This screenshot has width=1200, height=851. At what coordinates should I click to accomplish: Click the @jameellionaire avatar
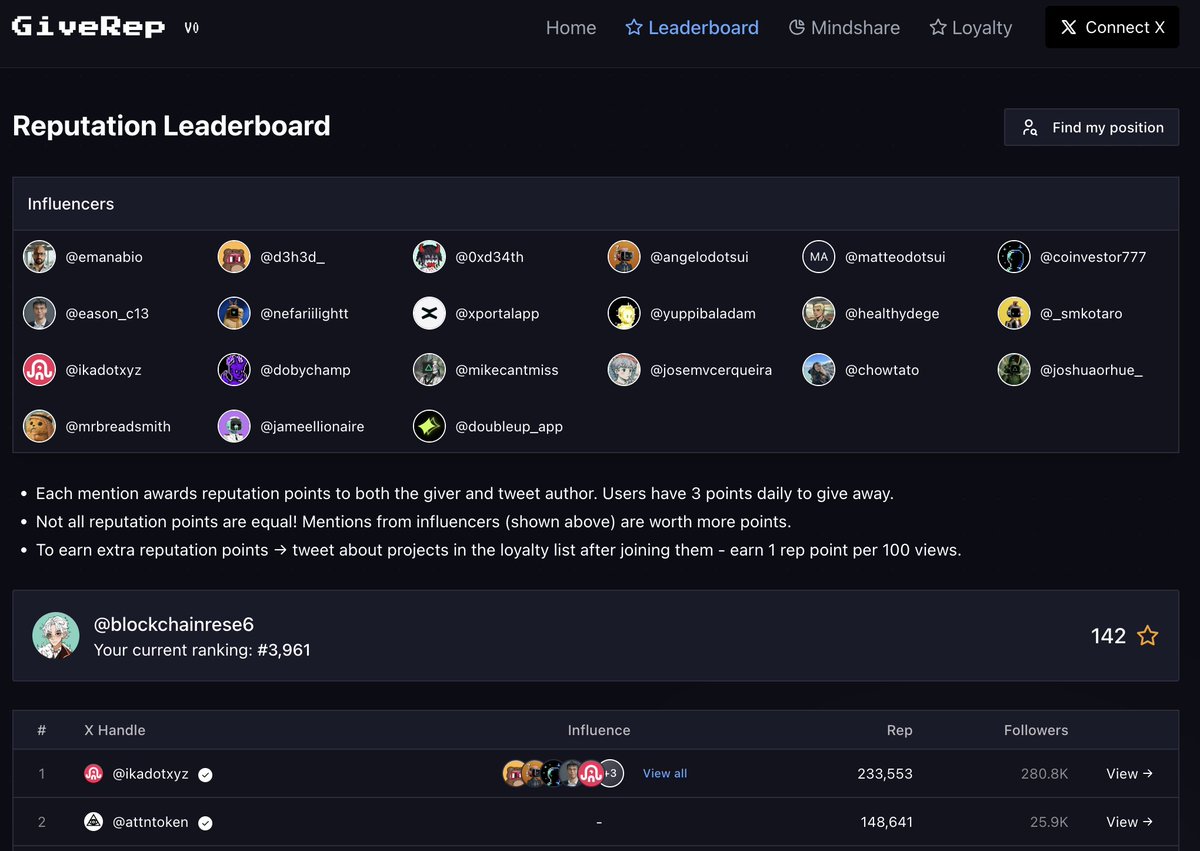(234, 426)
